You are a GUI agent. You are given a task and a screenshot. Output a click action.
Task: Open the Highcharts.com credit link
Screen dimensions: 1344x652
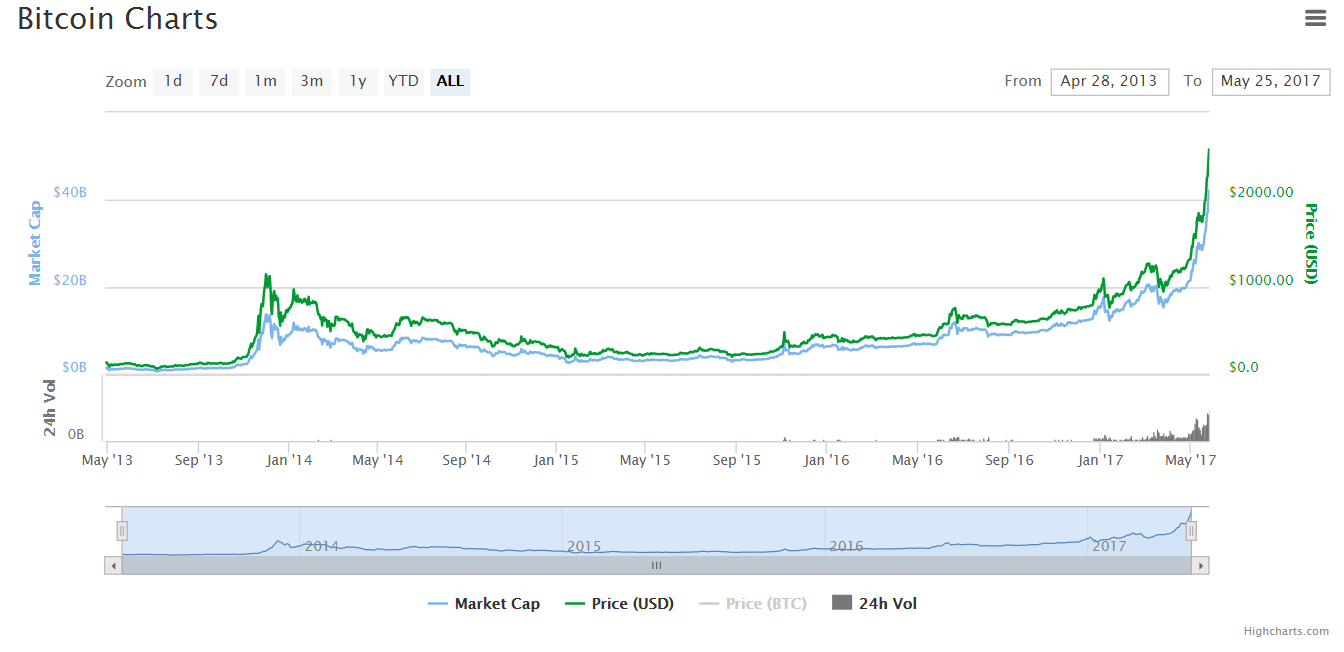click(x=1286, y=631)
